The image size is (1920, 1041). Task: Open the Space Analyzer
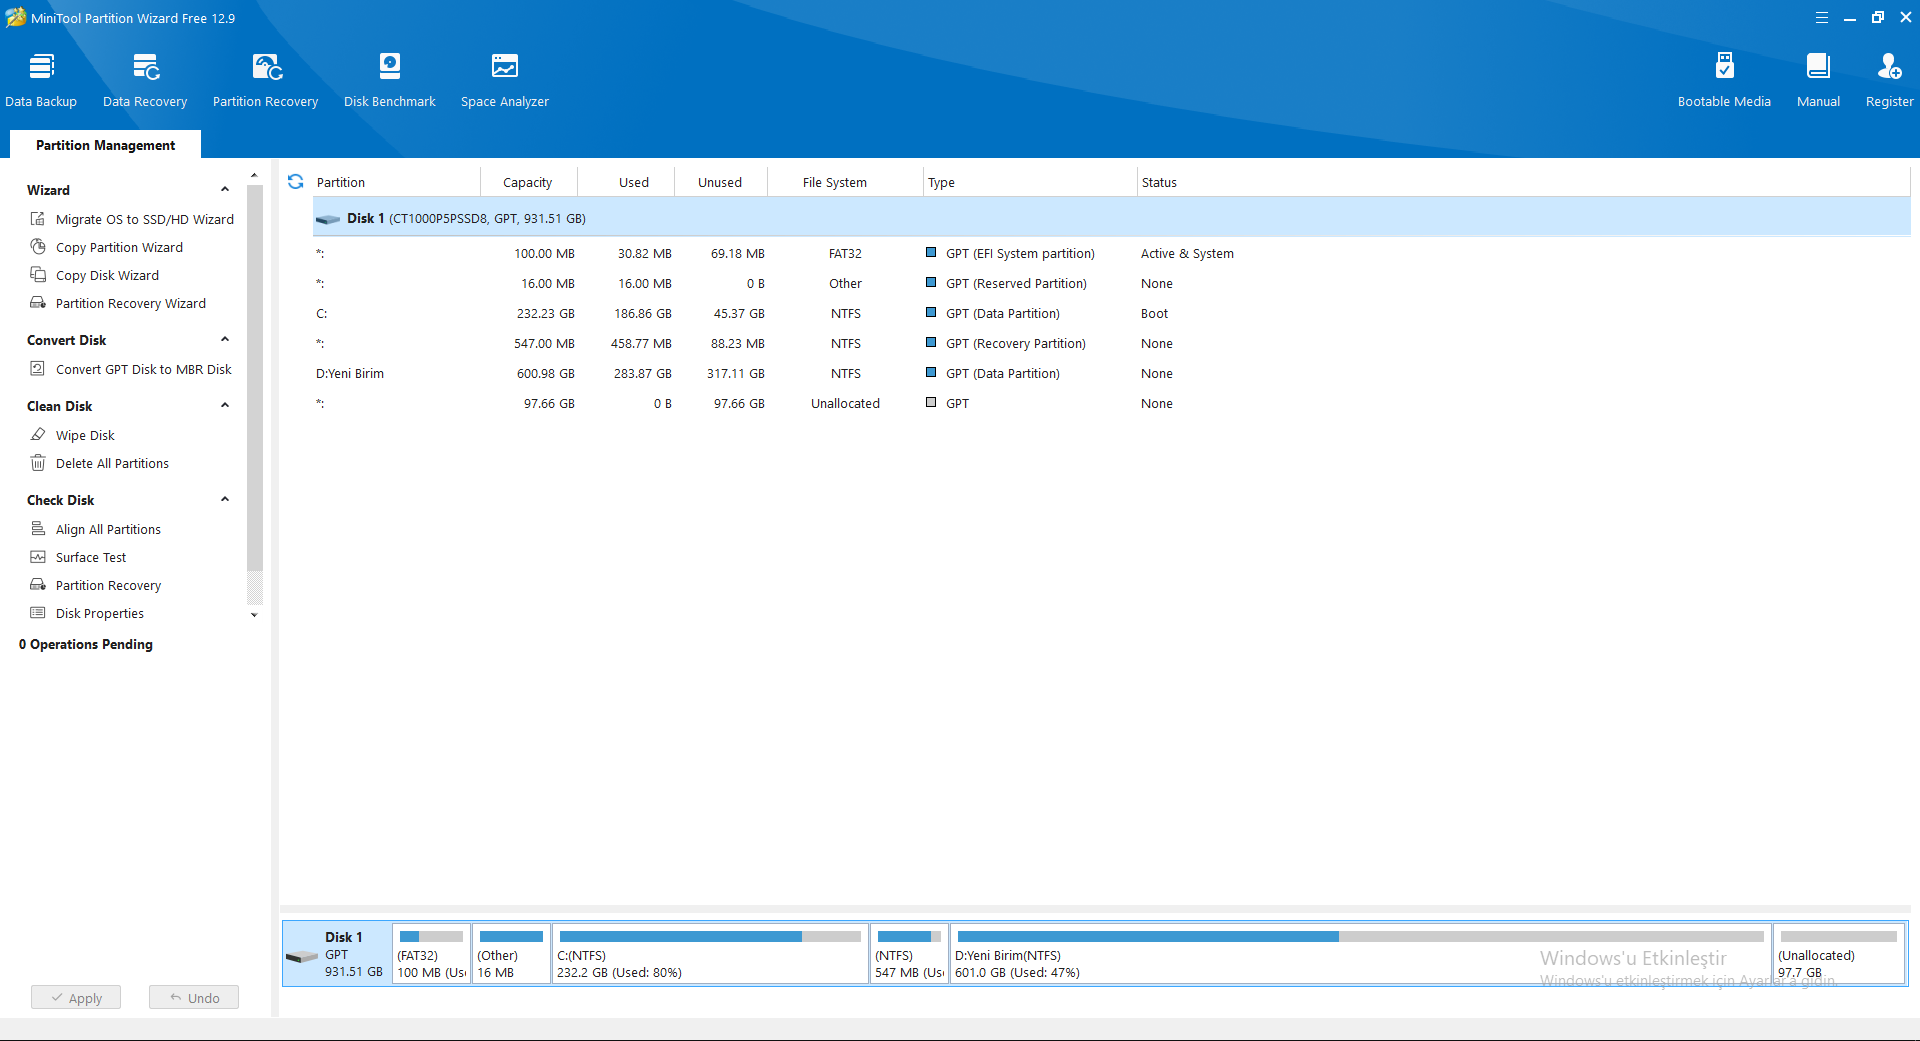coord(505,80)
